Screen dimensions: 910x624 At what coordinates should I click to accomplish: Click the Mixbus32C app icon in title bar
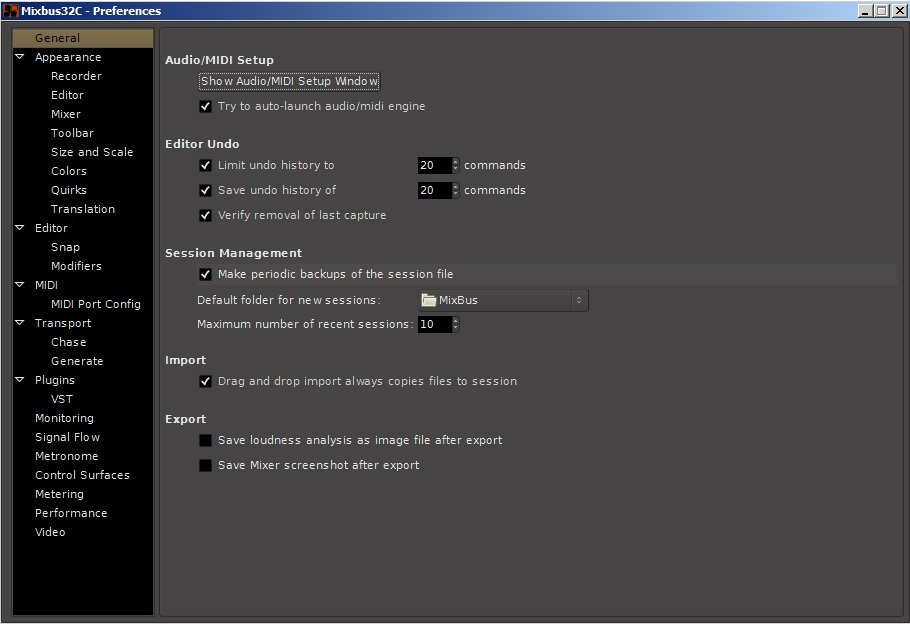click(x=10, y=10)
